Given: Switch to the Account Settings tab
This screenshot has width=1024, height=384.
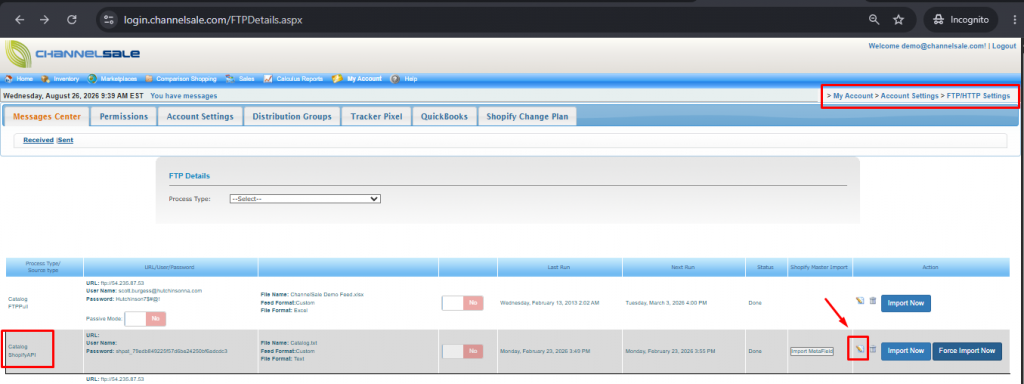Looking at the screenshot, I should click(x=200, y=117).
